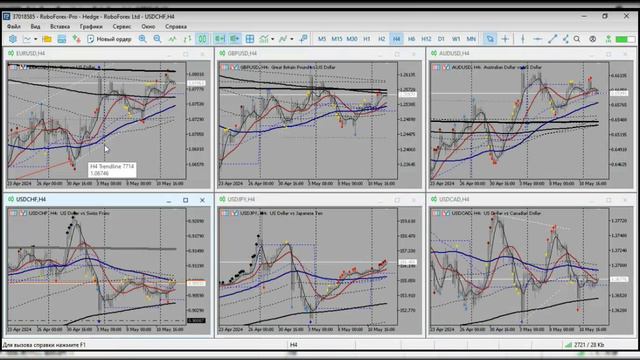Expand the indicators dropdown arrow
640x360 pixels.
(273, 39)
